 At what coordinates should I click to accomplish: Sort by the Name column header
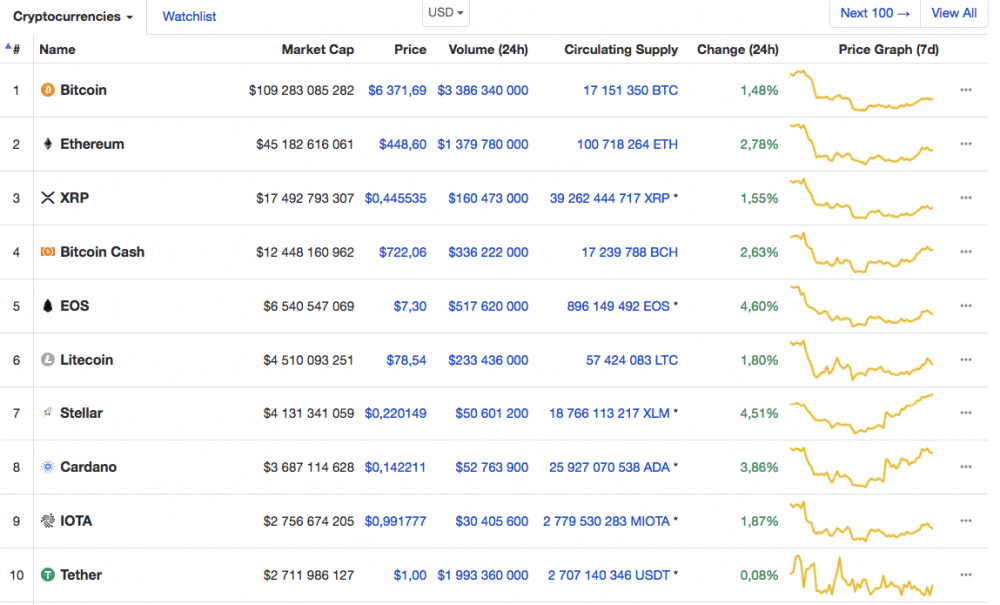click(57, 49)
